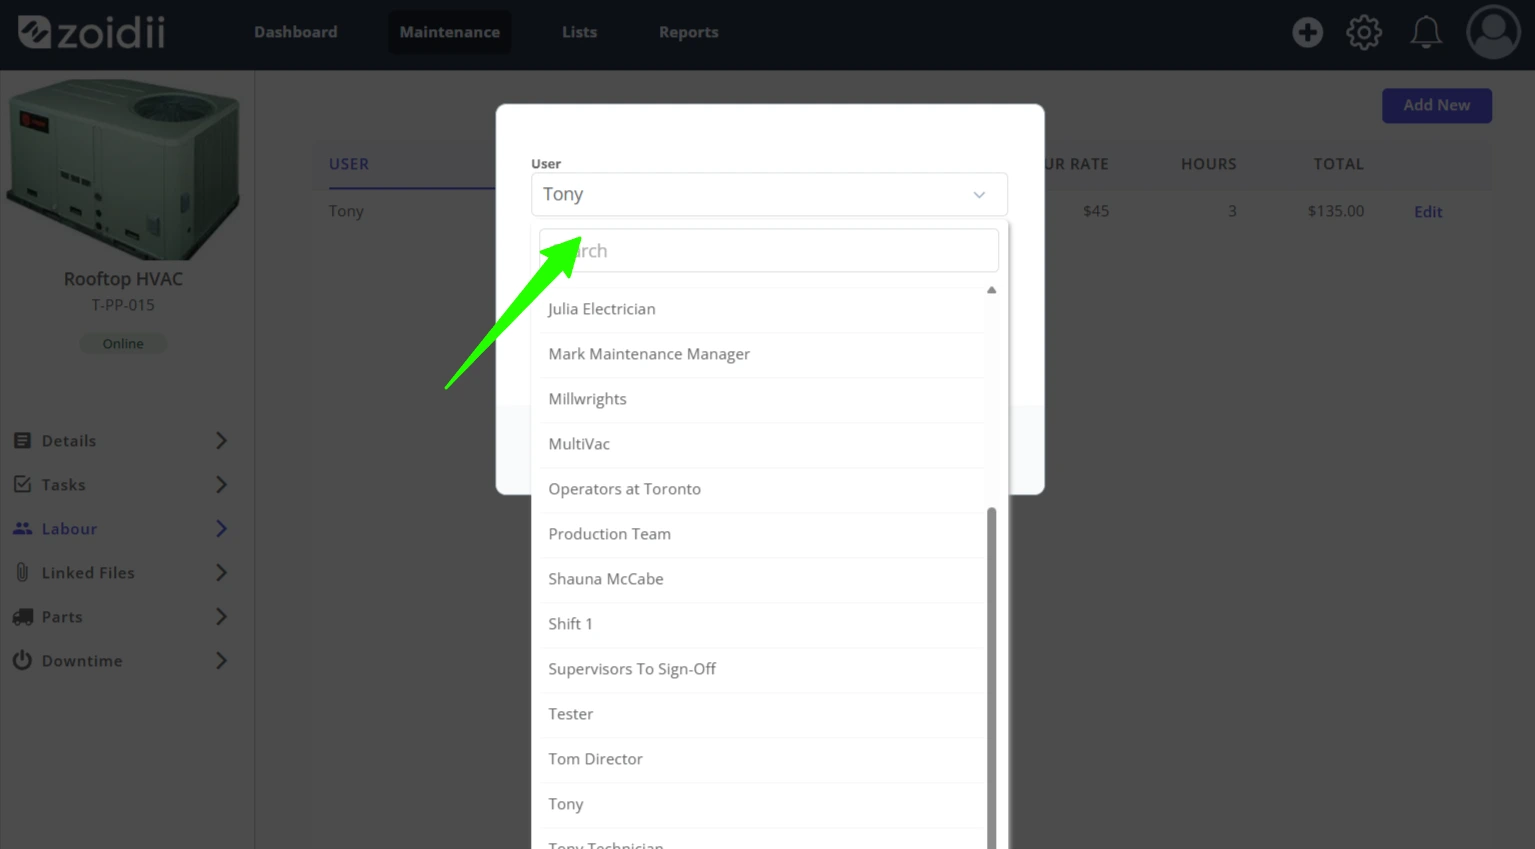Select Tom Director
This screenshot has height=849, width=1535.
point(762,759)
